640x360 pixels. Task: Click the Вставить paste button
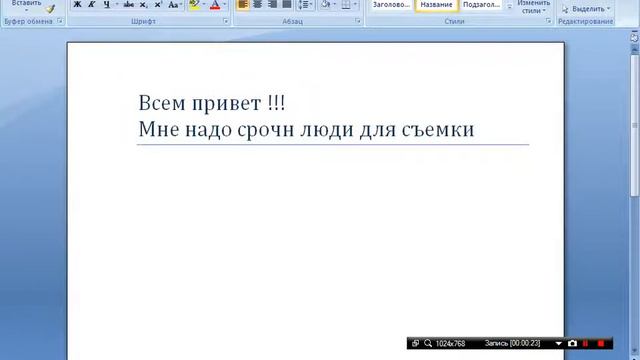pos(26,6)
